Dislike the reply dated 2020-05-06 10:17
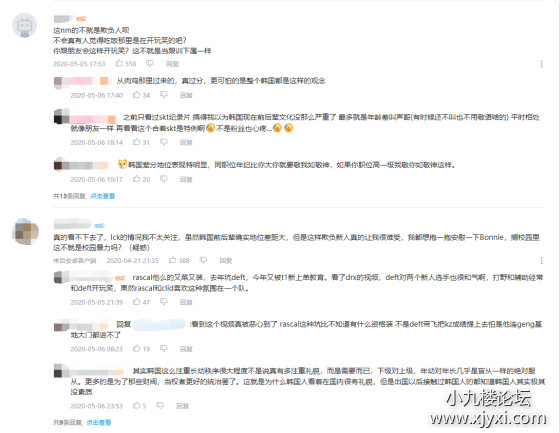Screen dimensions: 560x433 coord(164,179)
